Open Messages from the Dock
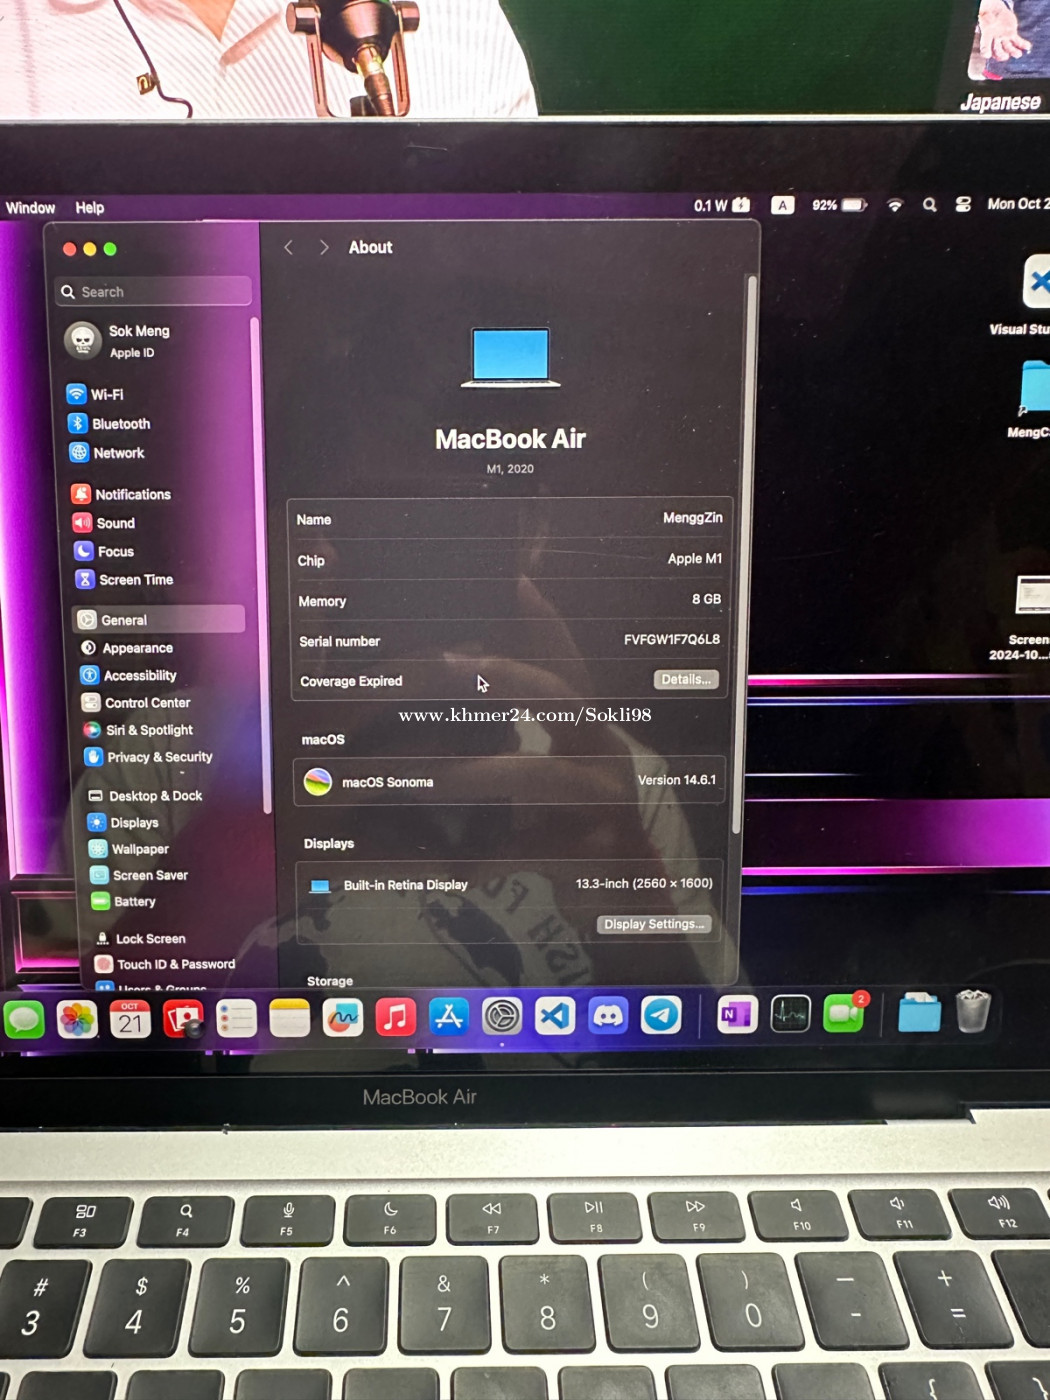 [x=24, y=1019]
